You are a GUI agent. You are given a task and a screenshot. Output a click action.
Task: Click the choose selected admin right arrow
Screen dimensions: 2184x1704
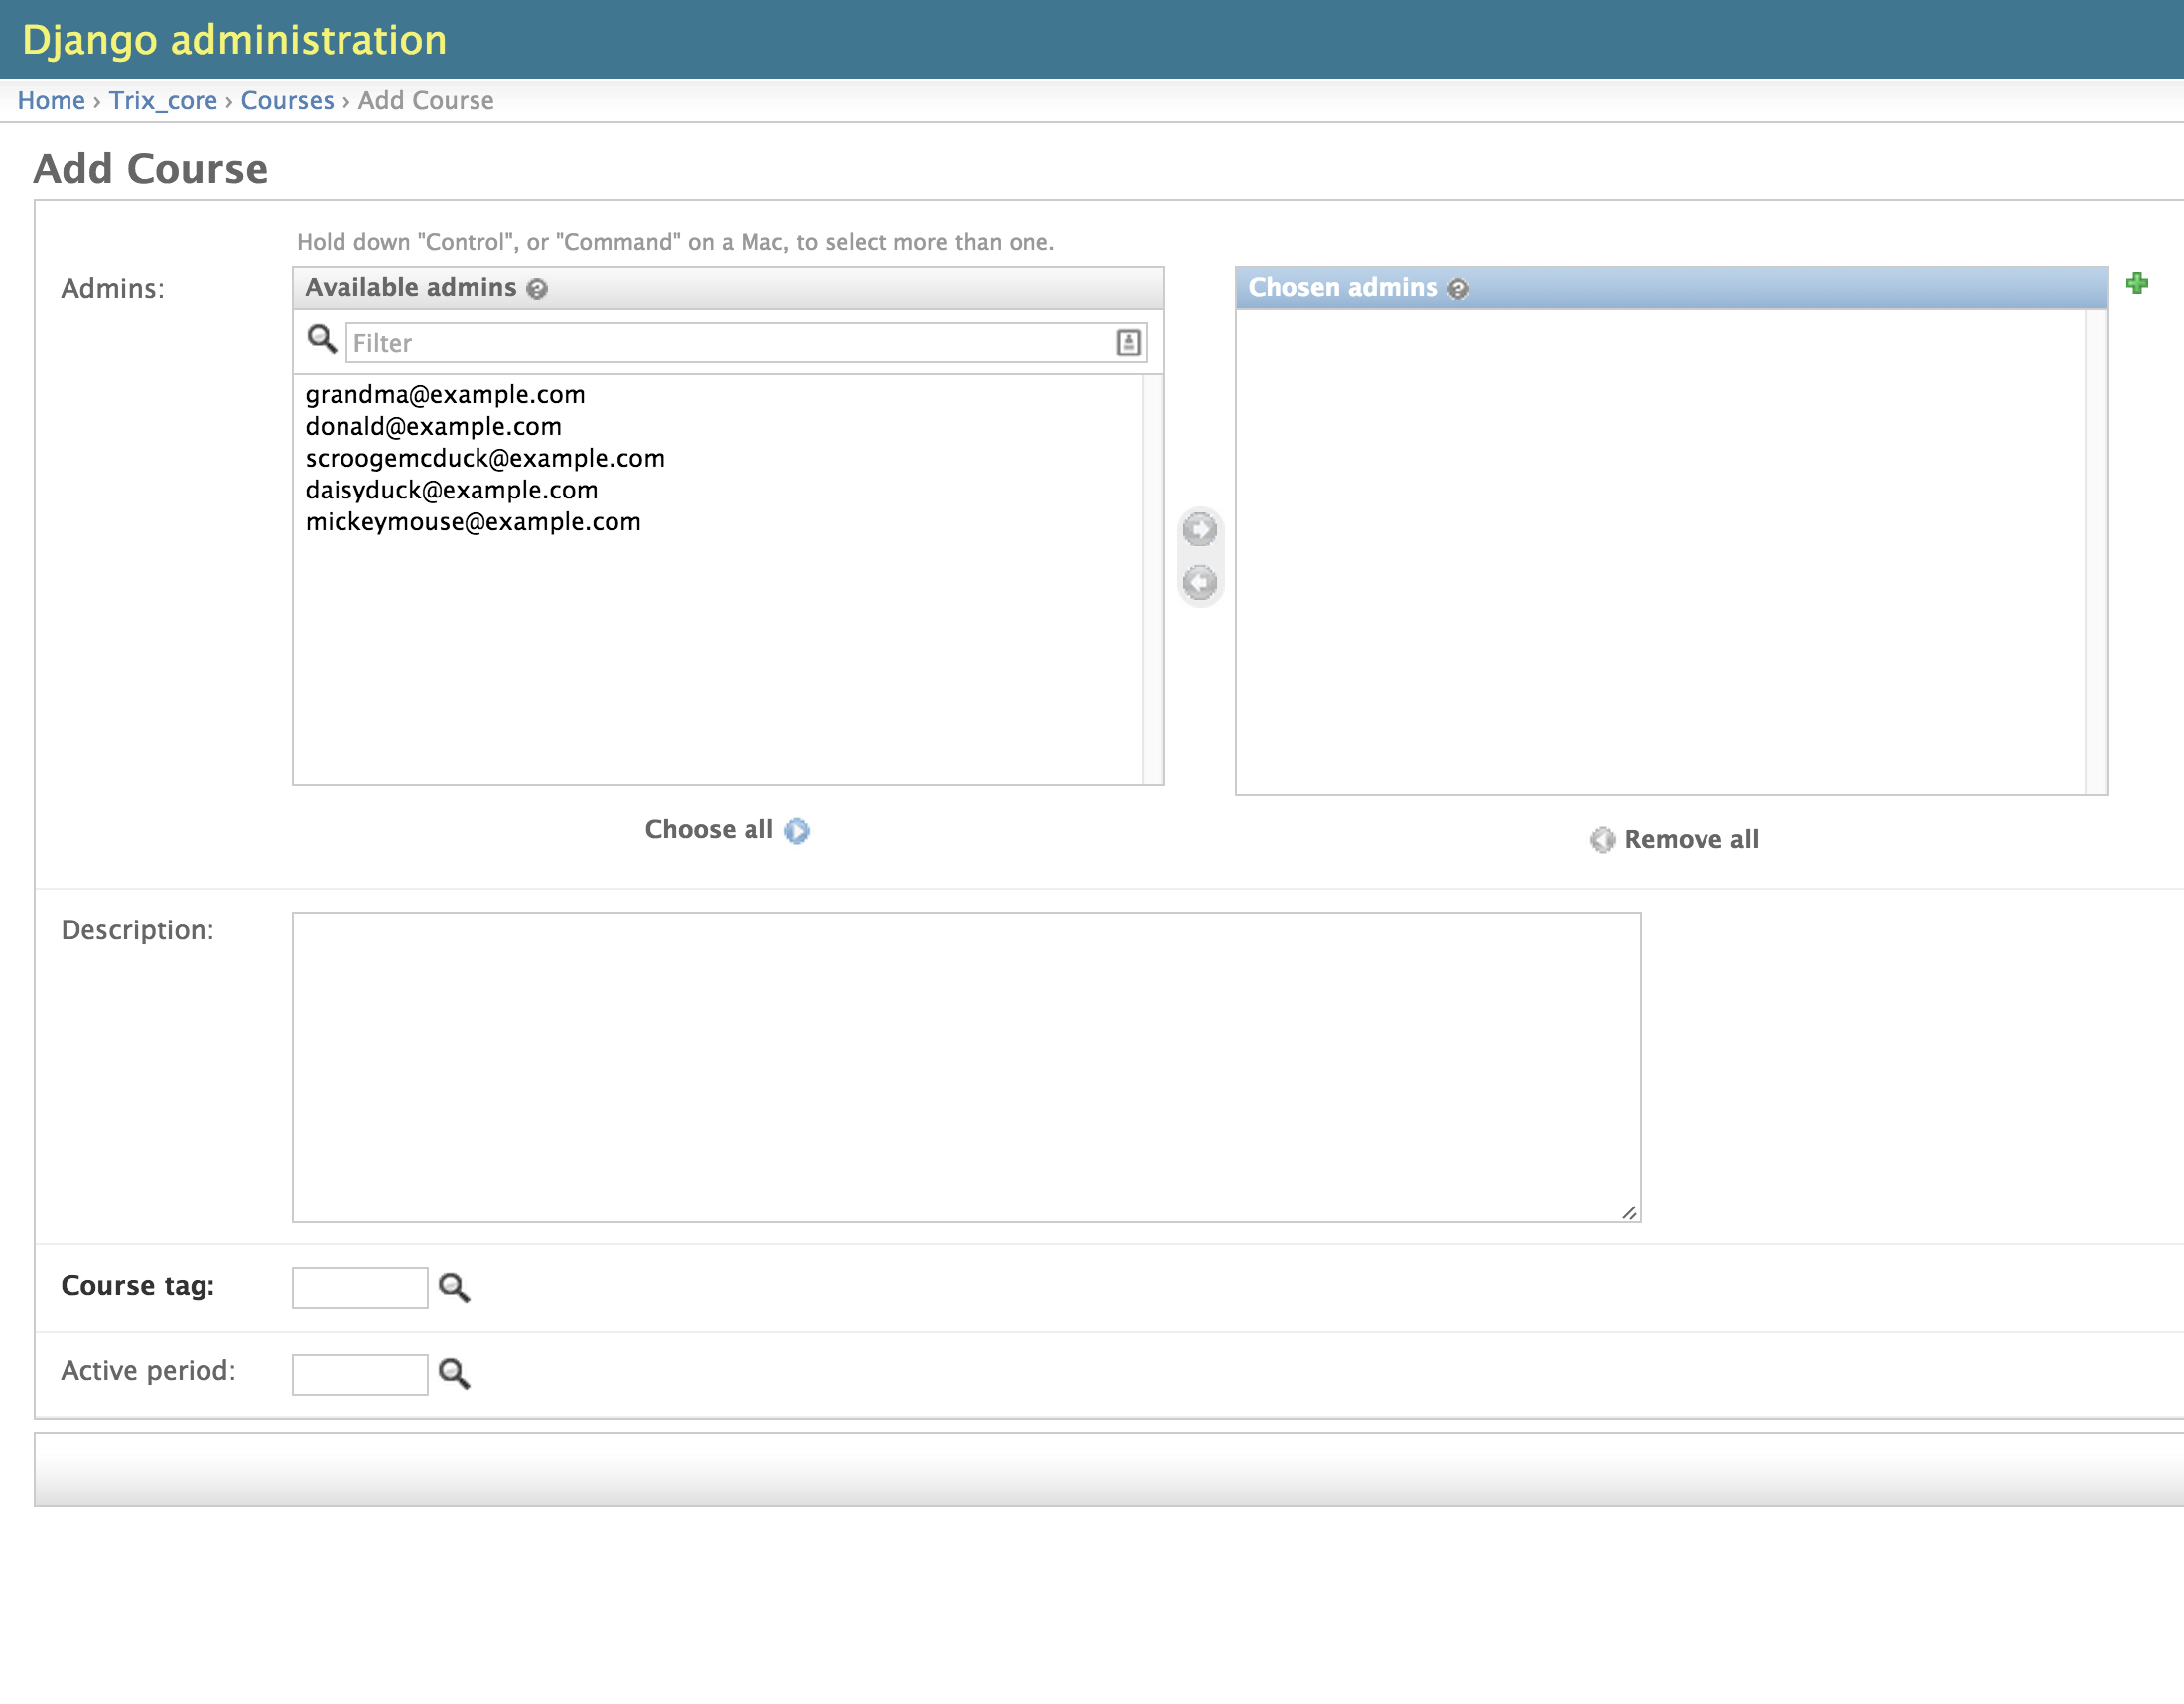[1200, 530]
